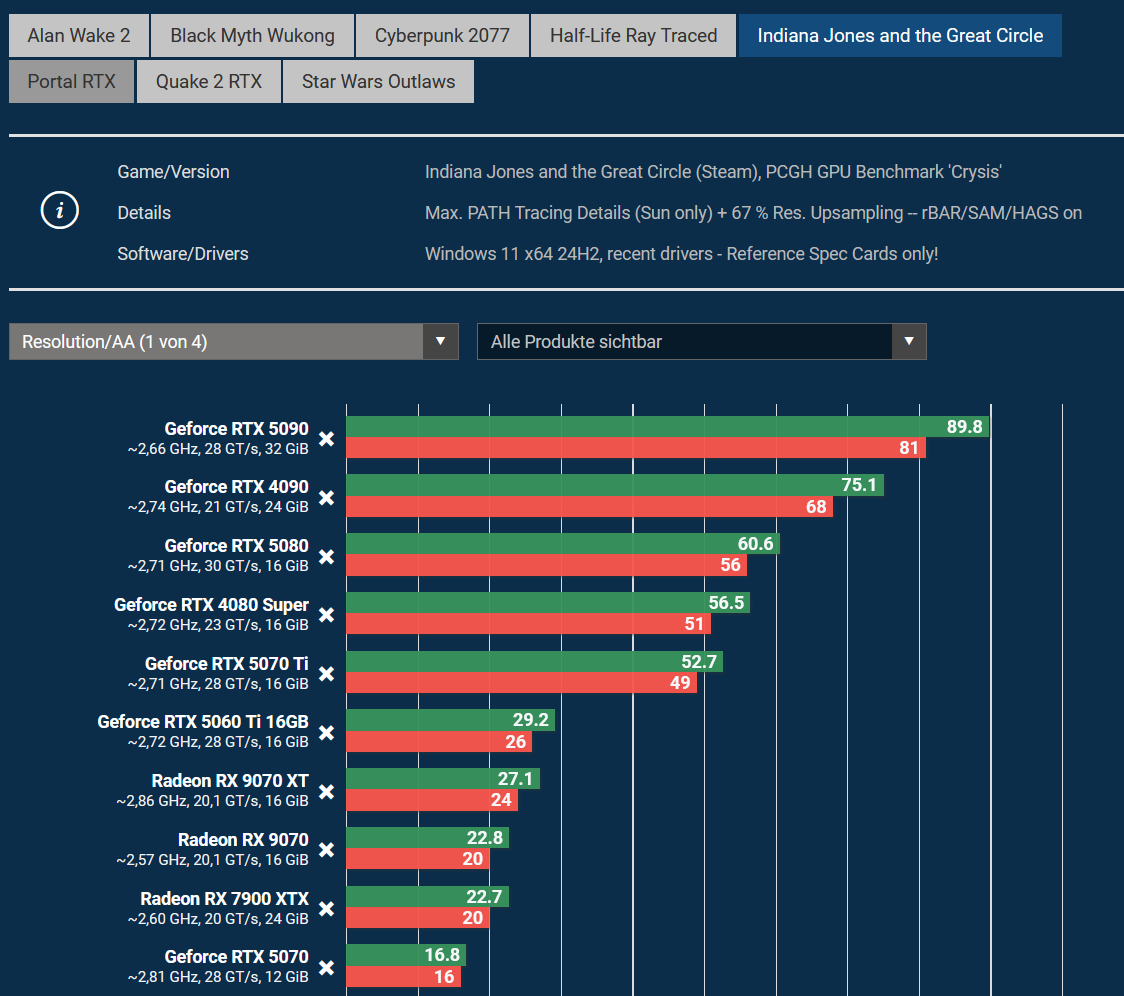The width and height of the screenshot is (1124, 996).
Task: Click the green 29.2 bar for RTX 5060 Ti
Action: [x=450, y=720]
